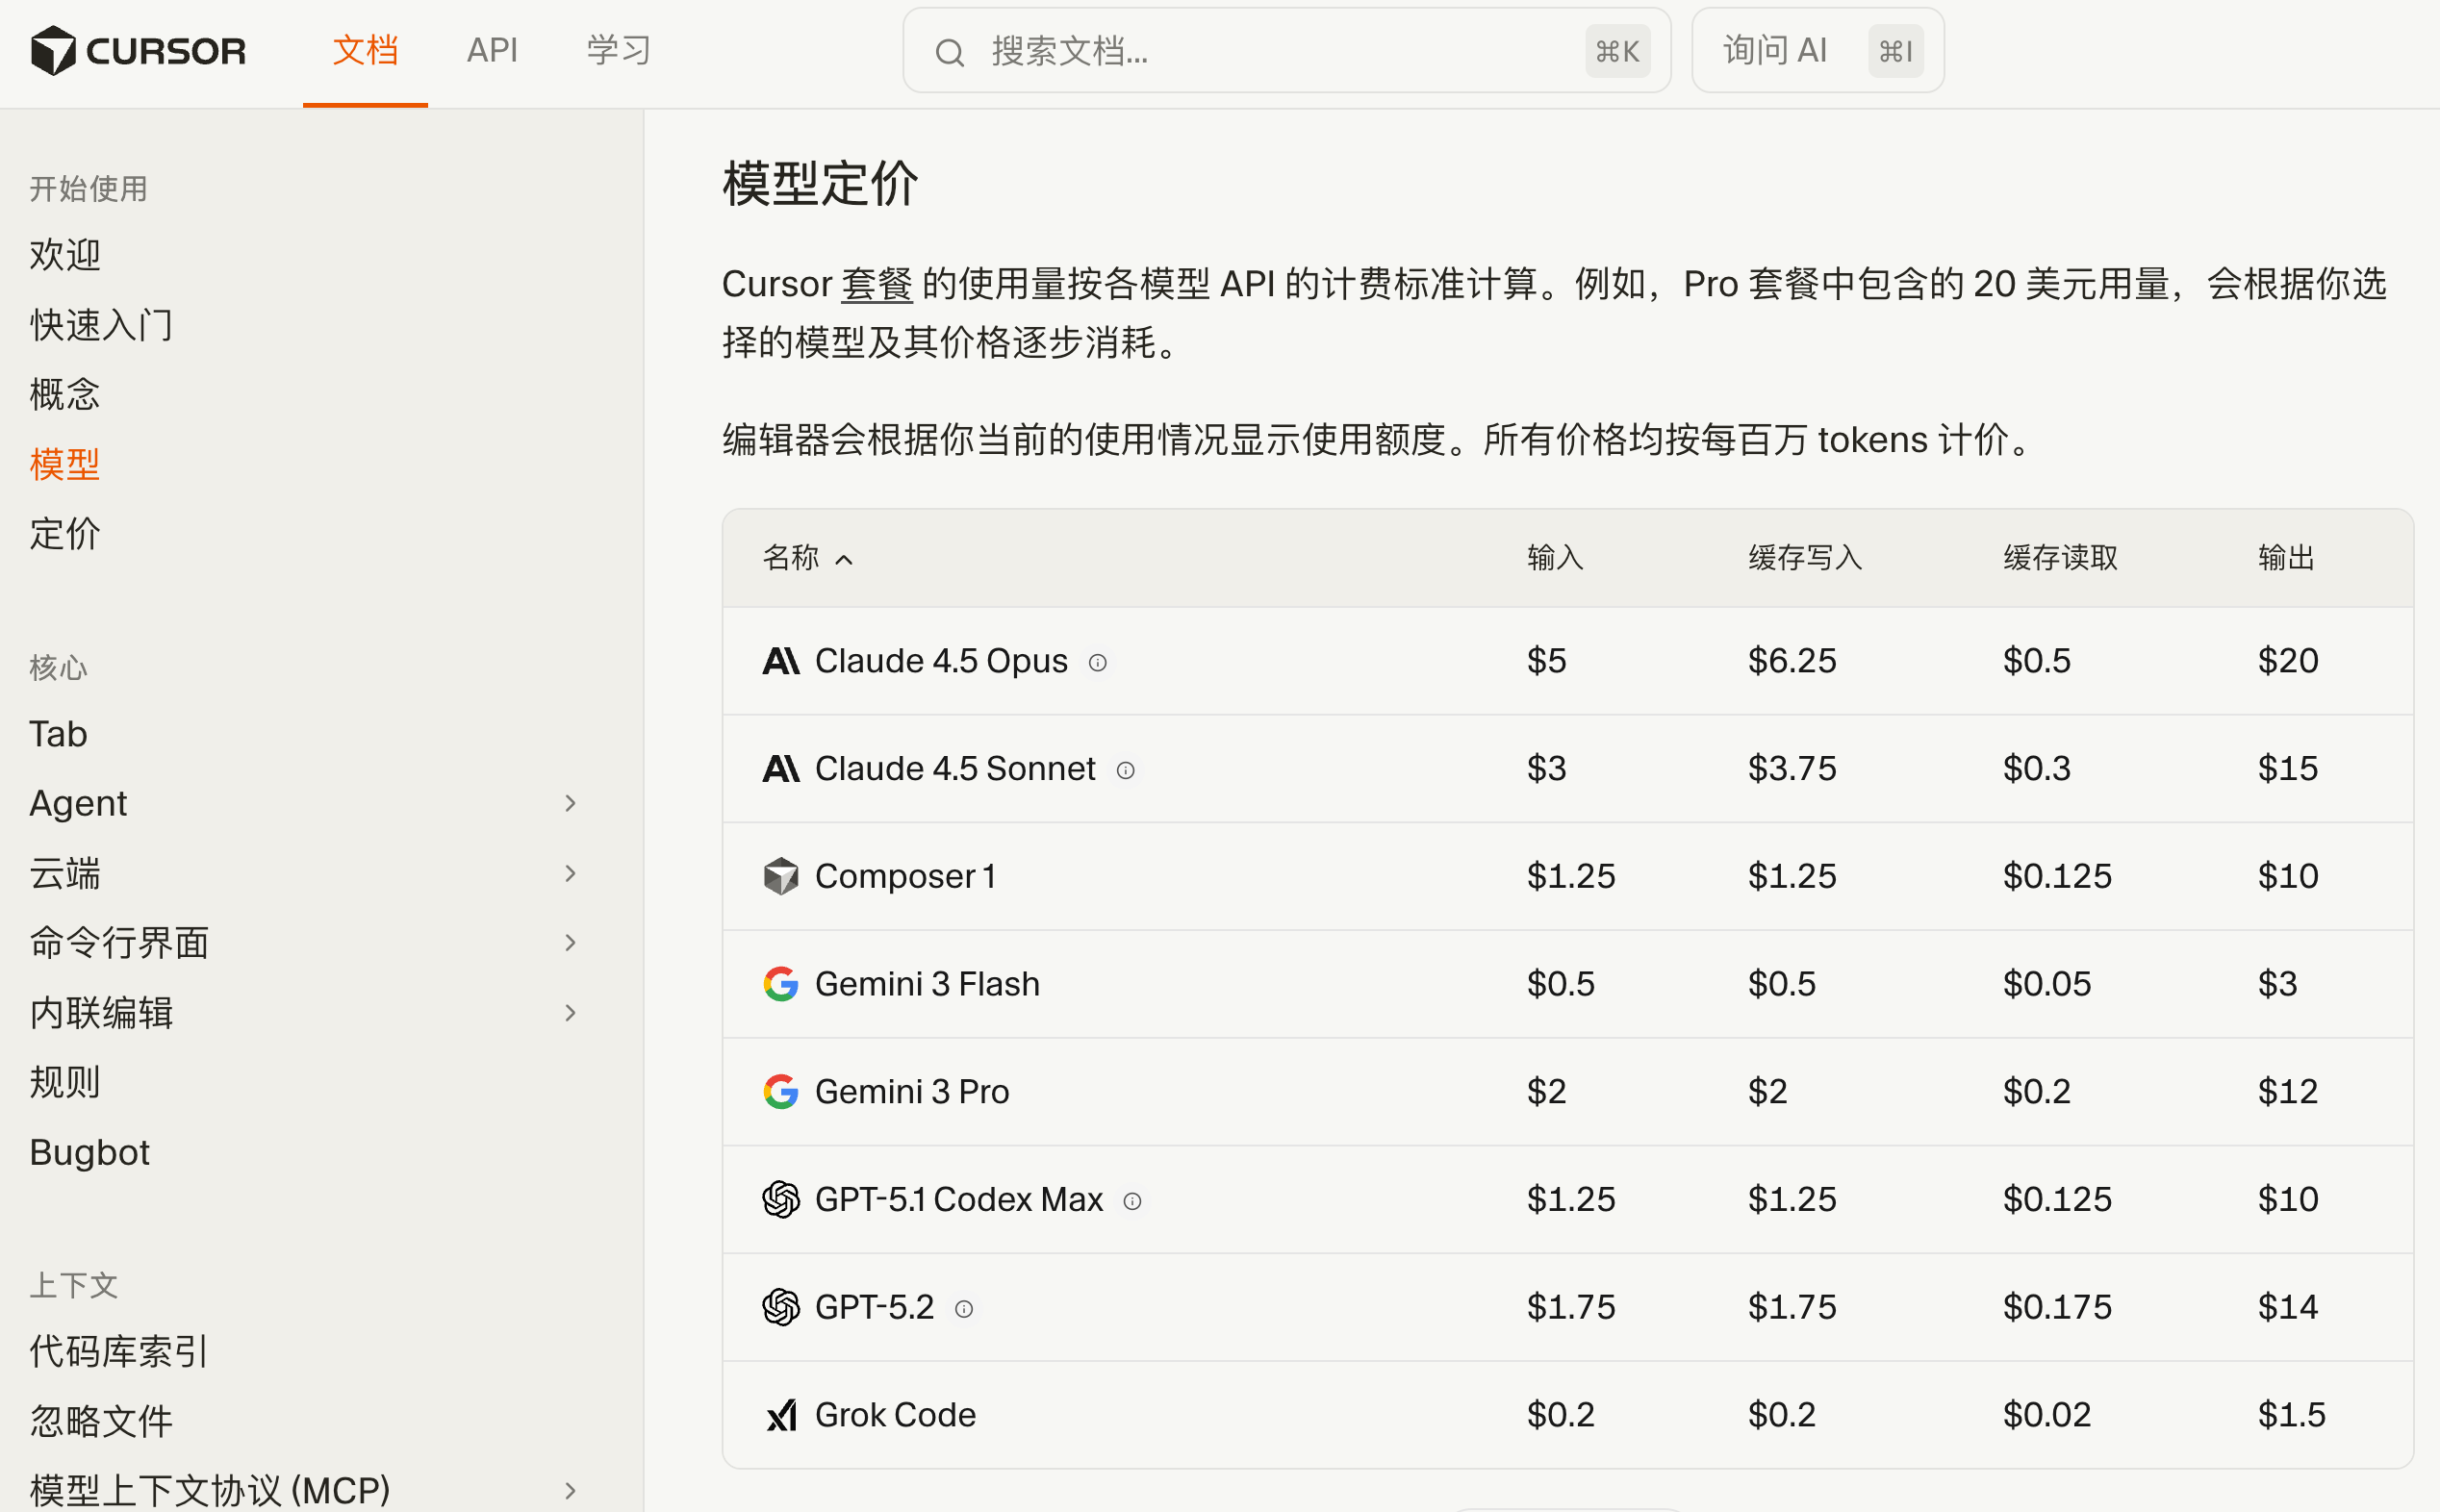Click the search magnifier icon

point(949,52)
